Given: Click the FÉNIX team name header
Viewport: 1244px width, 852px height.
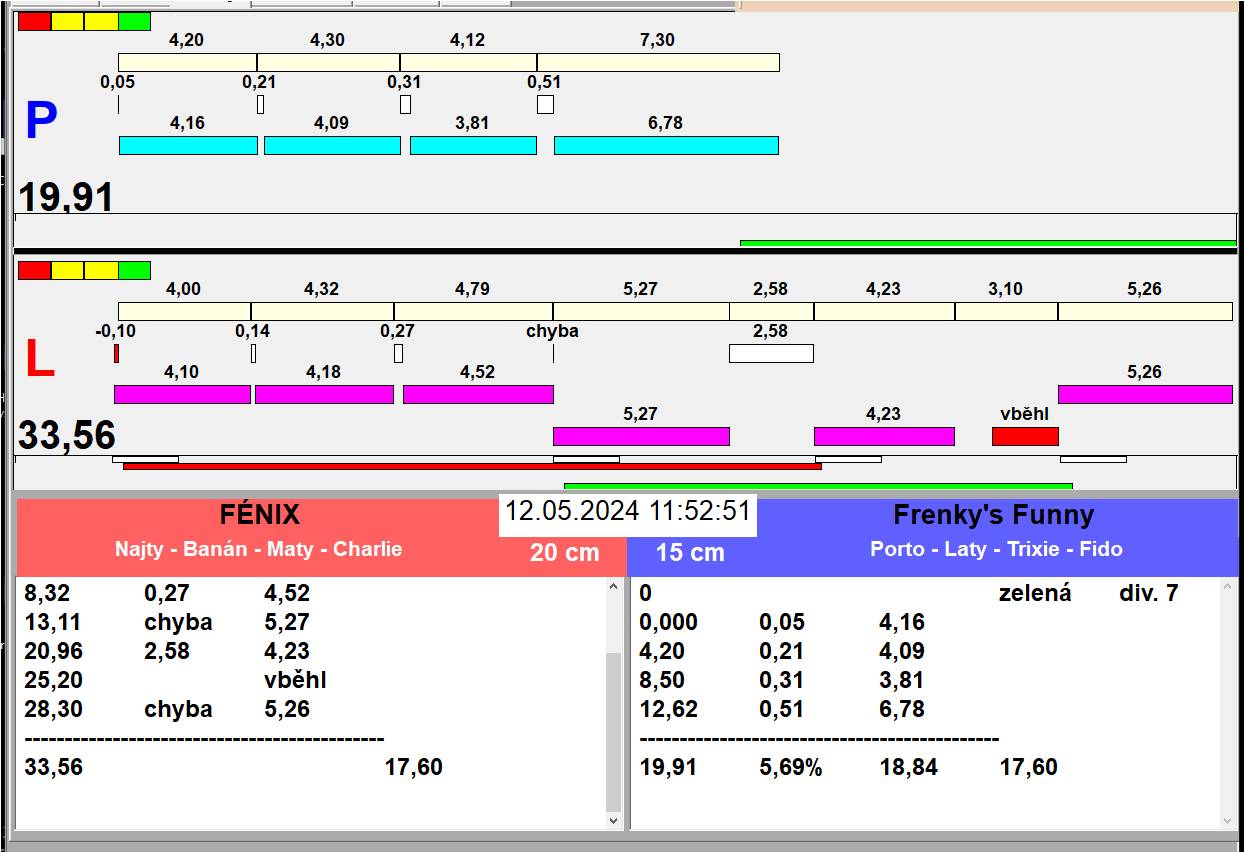Looking at the screenshot, I should pyautogui.click(x=260, y=515).
